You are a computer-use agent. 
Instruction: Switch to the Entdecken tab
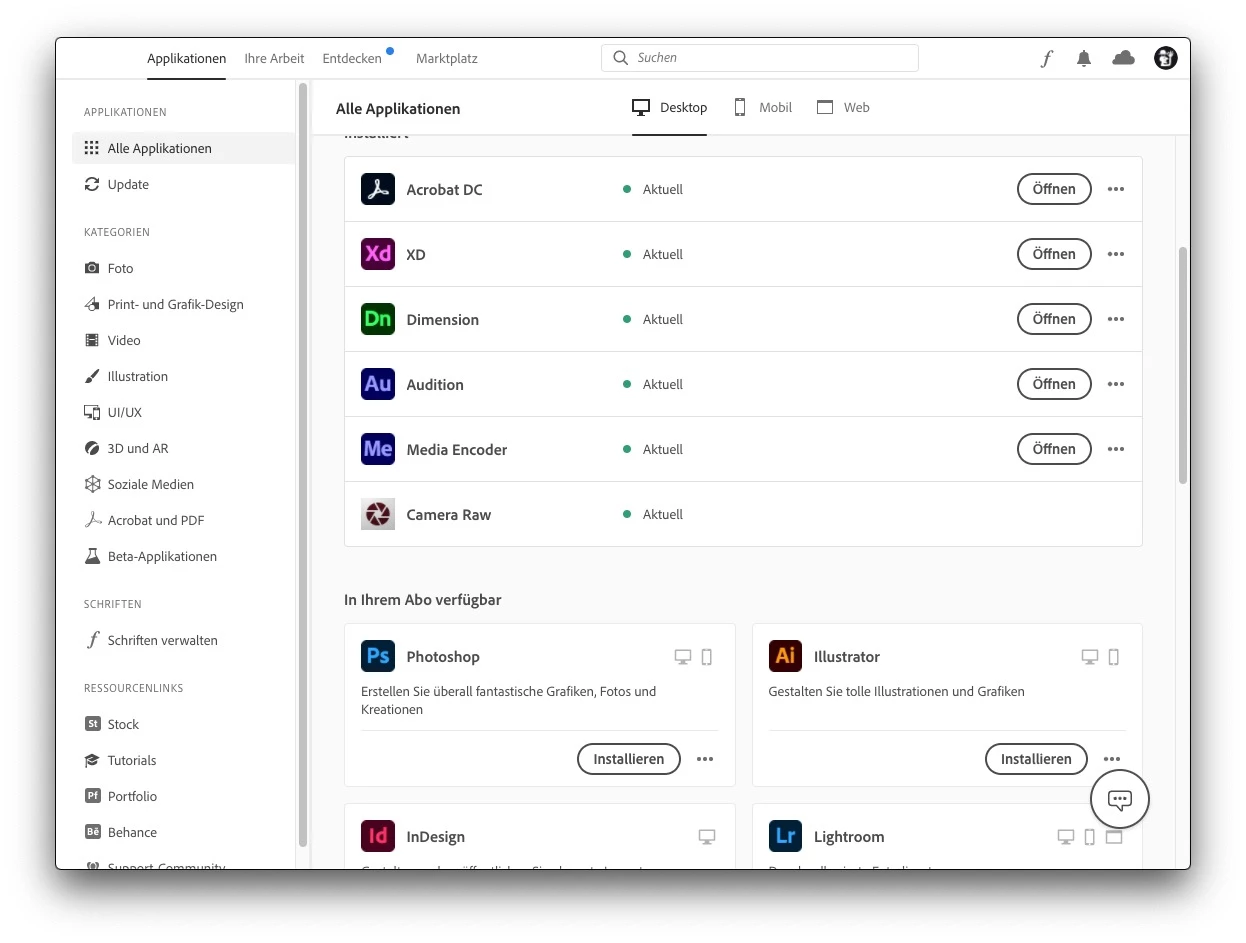tap(352, 59)
